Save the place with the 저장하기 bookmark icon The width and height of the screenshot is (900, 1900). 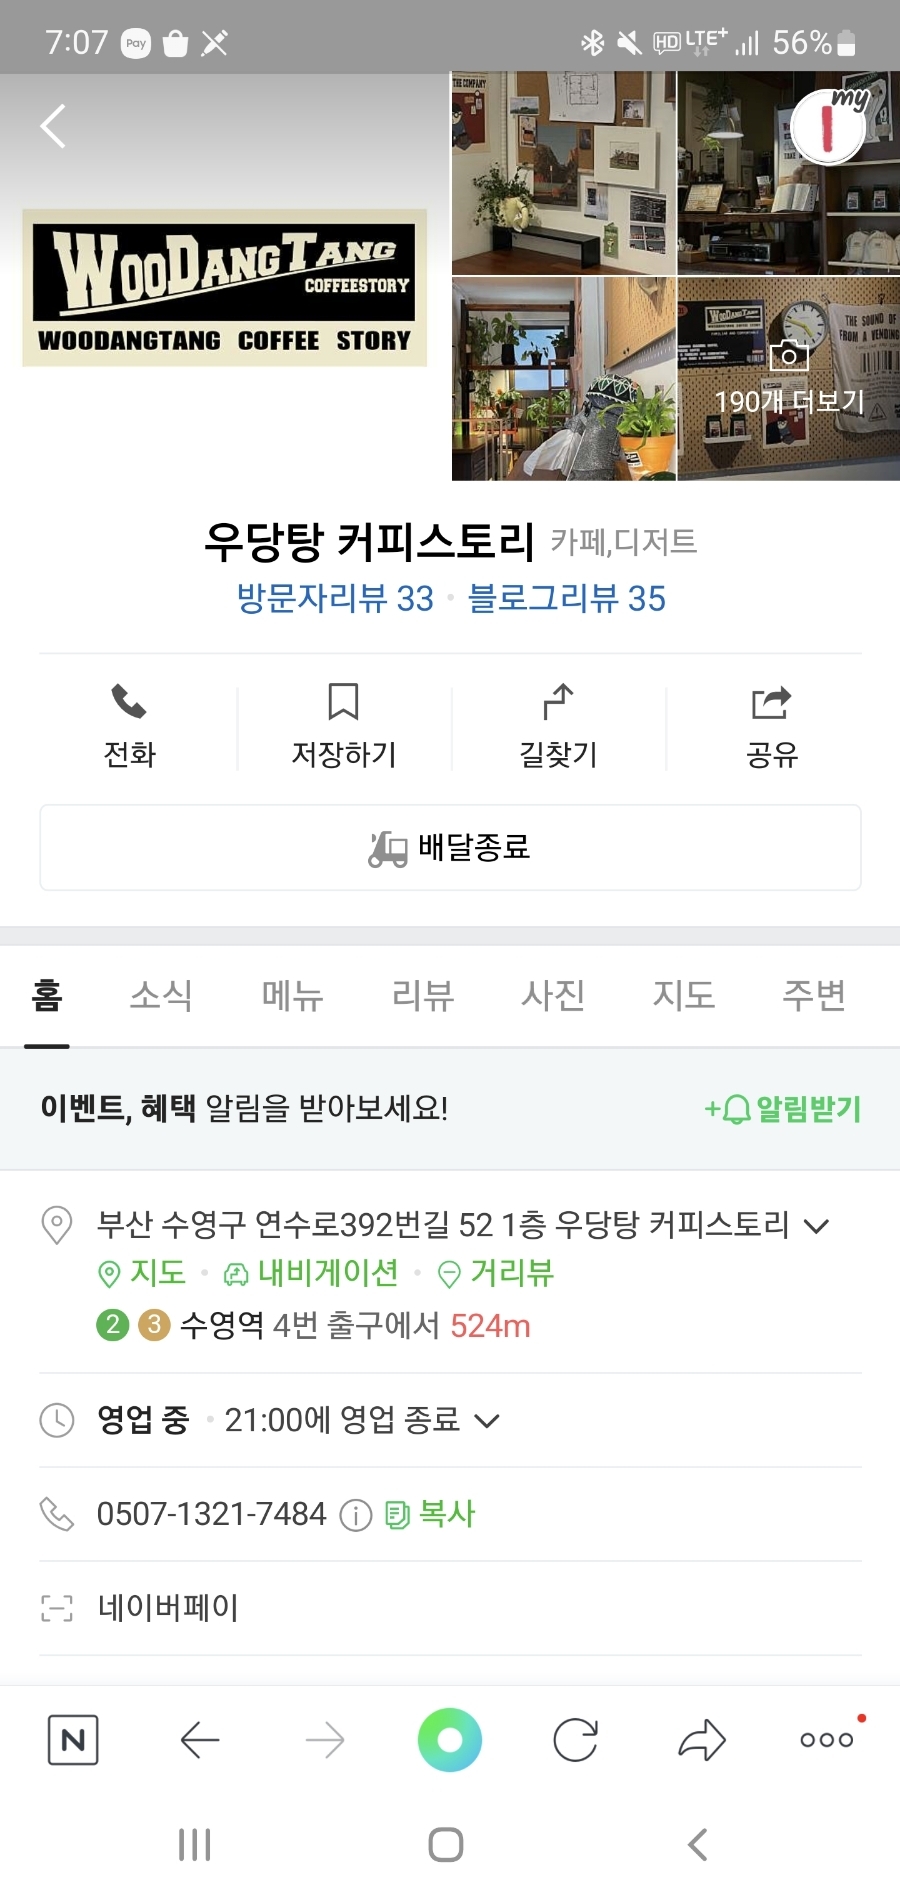click(x=343, y=702)
